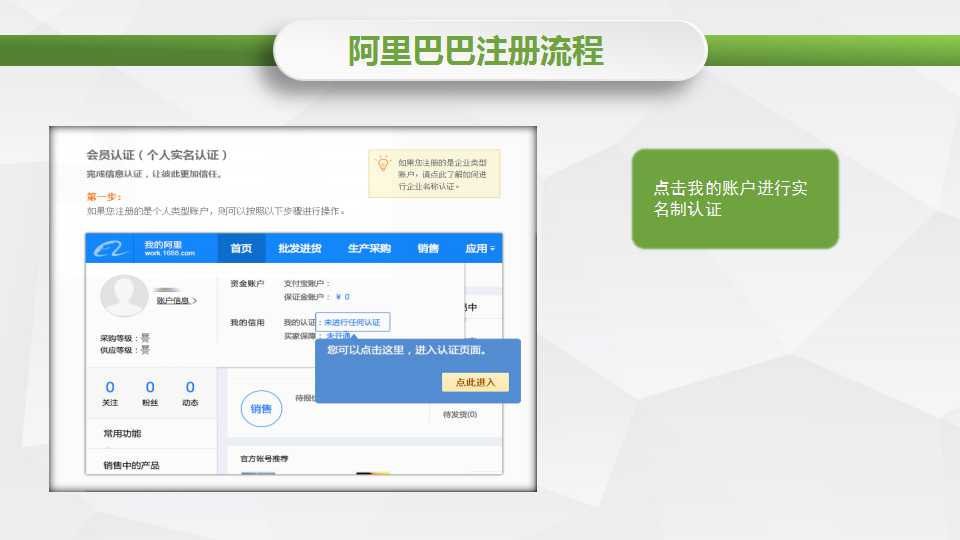
Task: Click the 未进行任何认证 link
Action: (x=352, y=322)
